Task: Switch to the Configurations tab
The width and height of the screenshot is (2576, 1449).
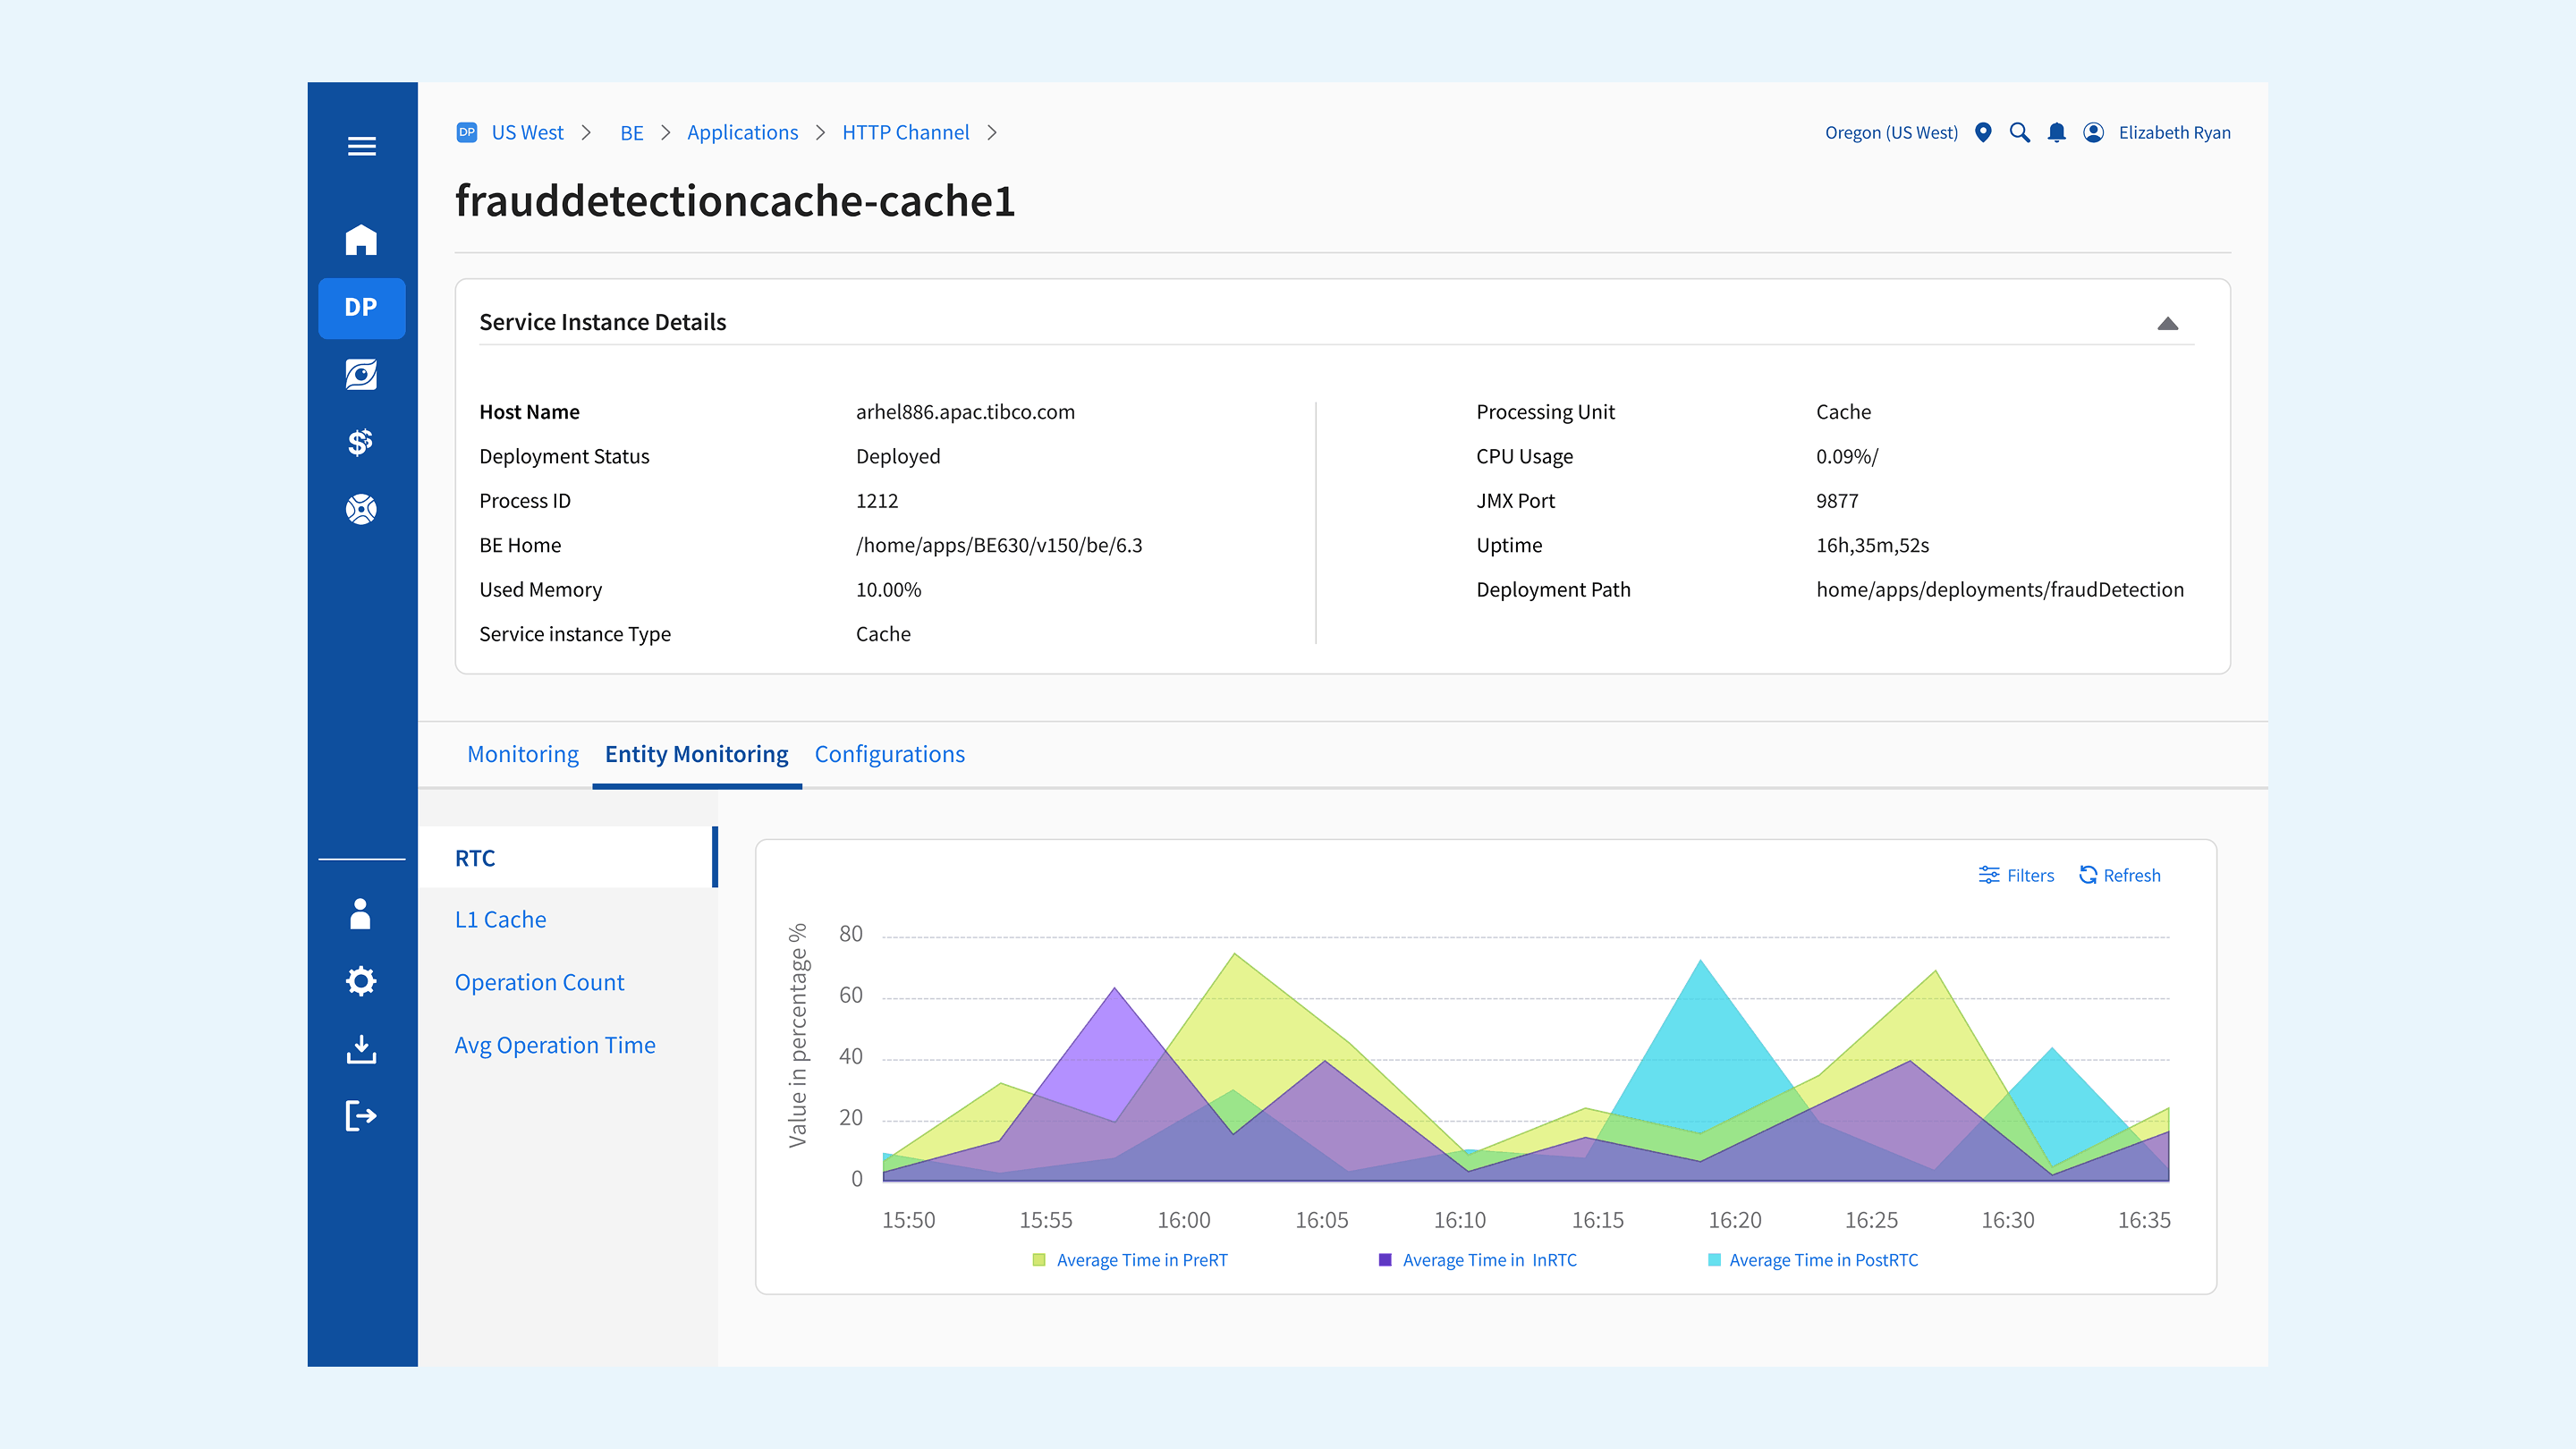Action: coord(889,753)
